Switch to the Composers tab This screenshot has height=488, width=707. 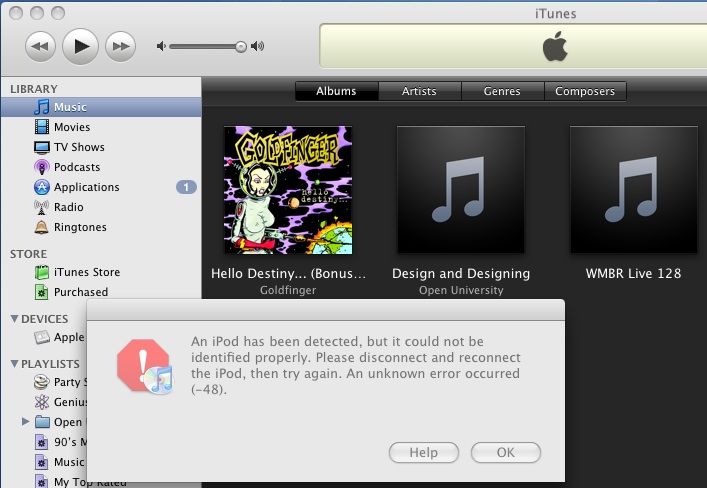[x=585, y=91]
